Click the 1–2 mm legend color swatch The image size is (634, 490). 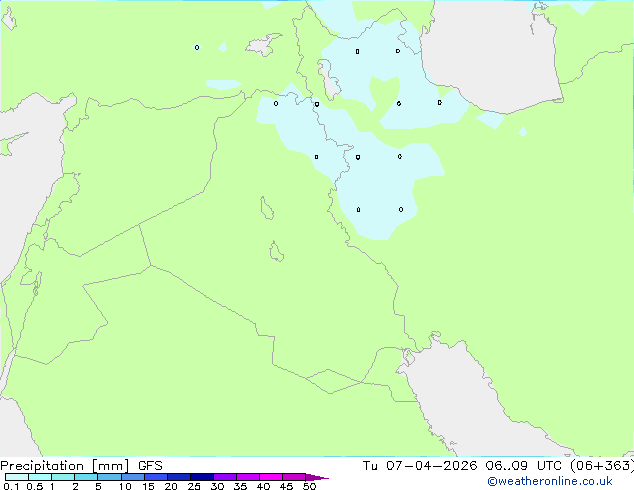(63, 477)
